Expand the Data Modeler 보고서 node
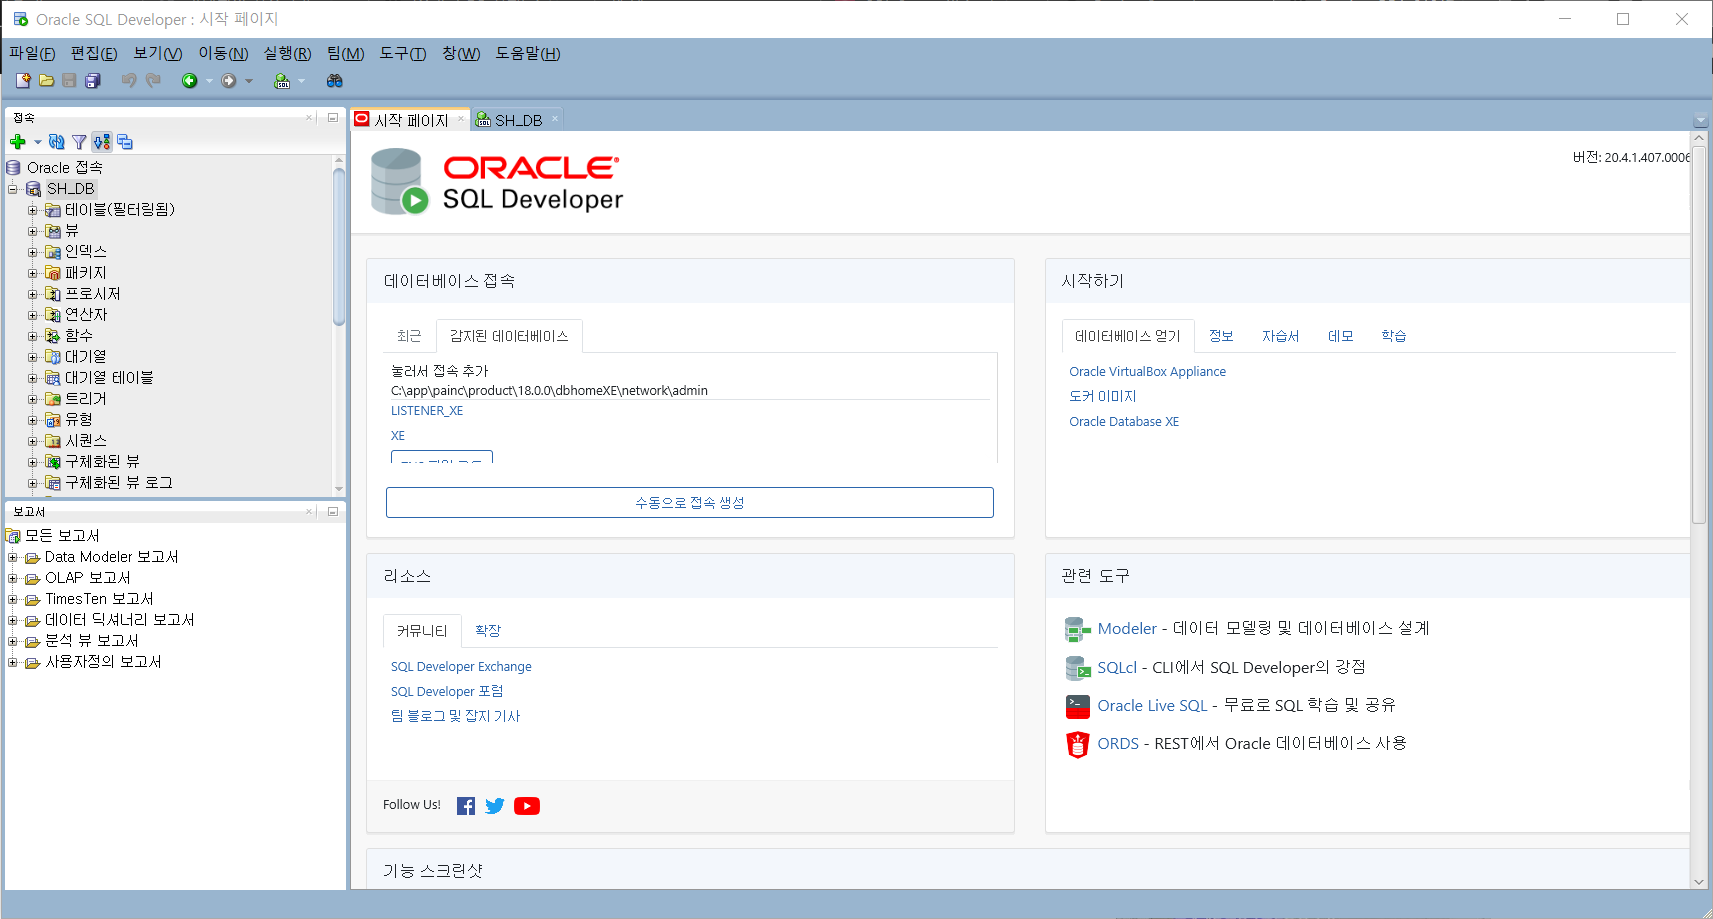This screenshot has height=919, width=1713. tap(13, 557)
